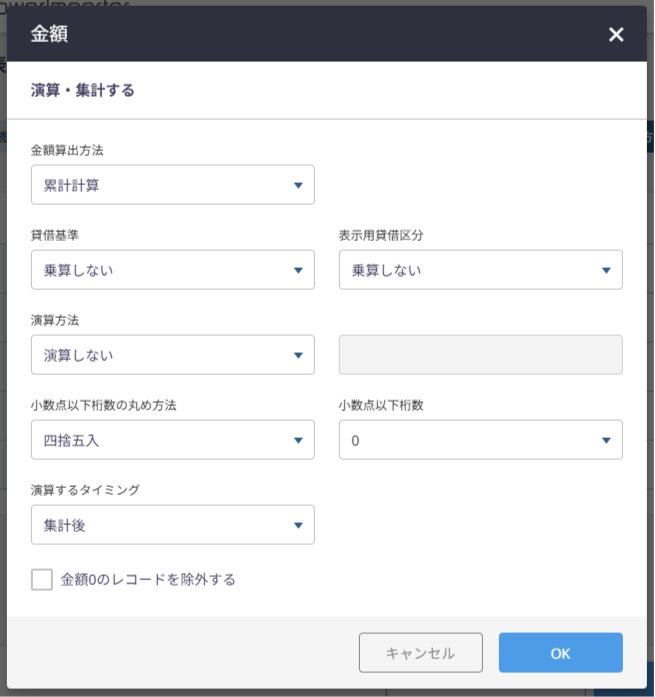
Task: Click the キャンセル button
Action: [421, 653]
